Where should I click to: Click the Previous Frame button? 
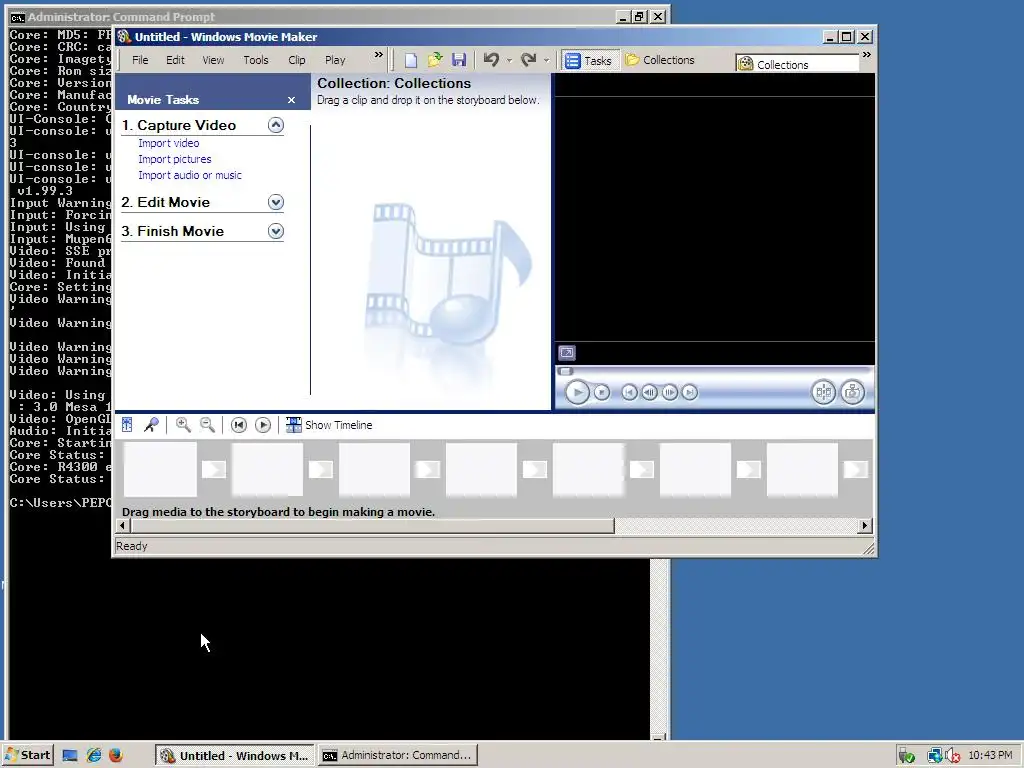click(x=649, y=392)
